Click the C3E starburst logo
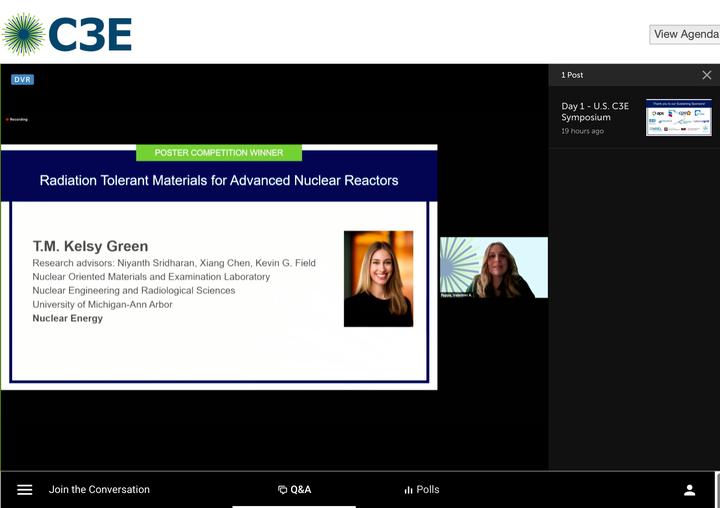Screen dimensions: 720x508 (23, 34)
